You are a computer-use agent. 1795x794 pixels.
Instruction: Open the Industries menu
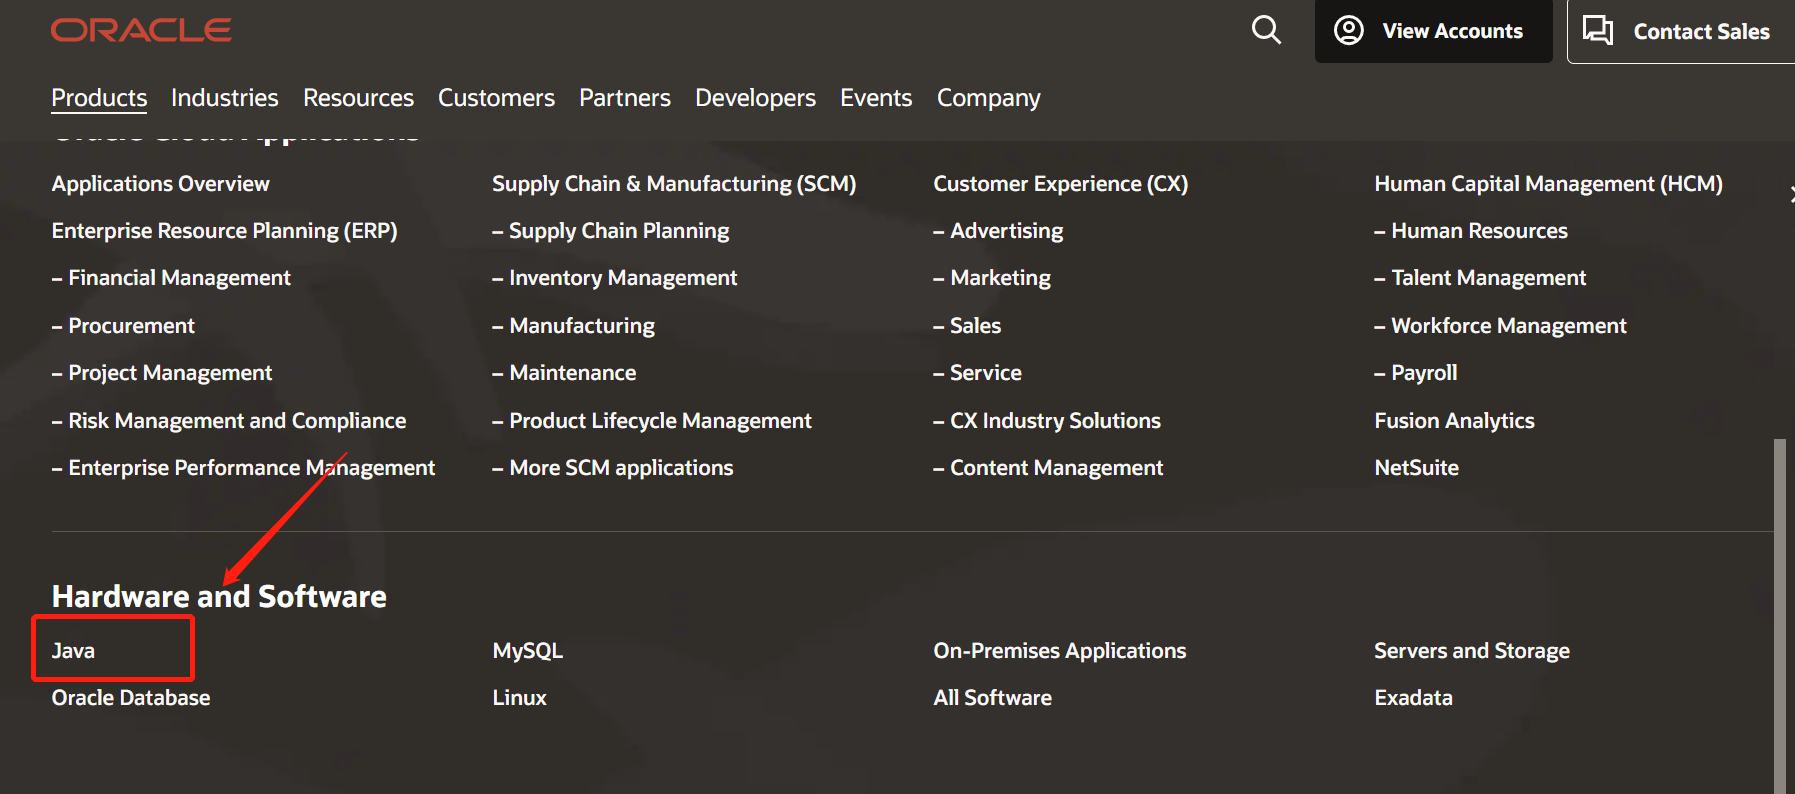(x=224, y=98)
